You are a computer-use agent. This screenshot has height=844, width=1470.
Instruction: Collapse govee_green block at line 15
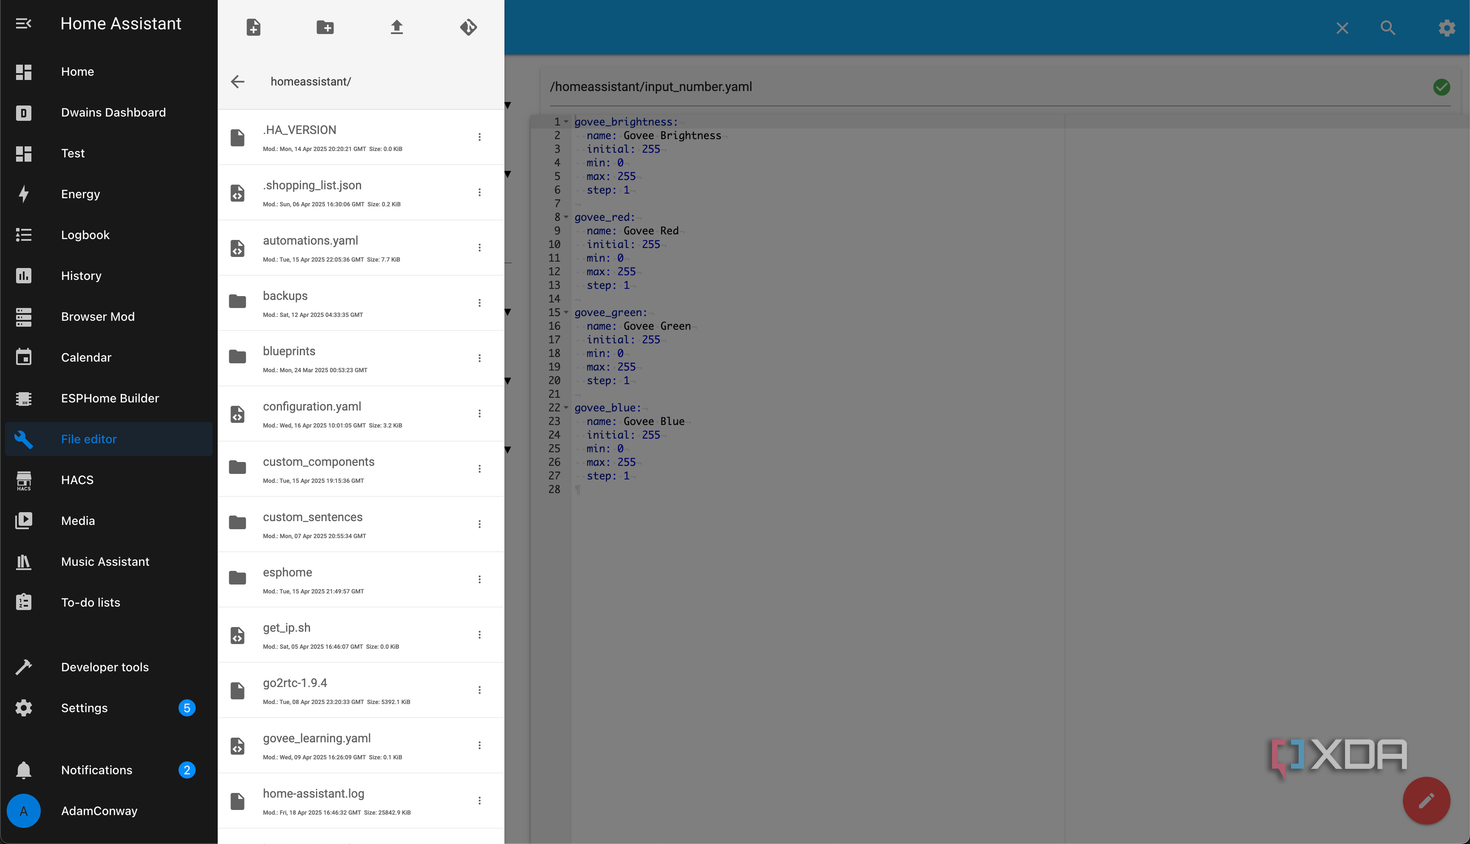click(x=566, y=312)
